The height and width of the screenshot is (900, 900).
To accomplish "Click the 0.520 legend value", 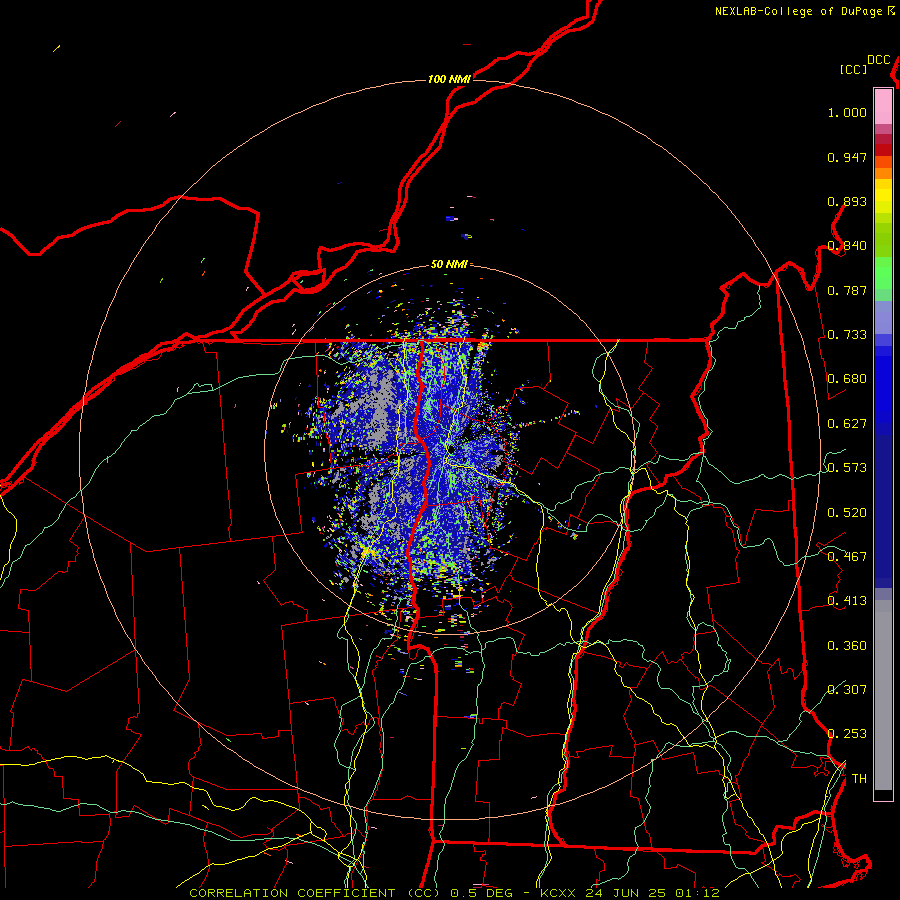I will tap(847, 513).
